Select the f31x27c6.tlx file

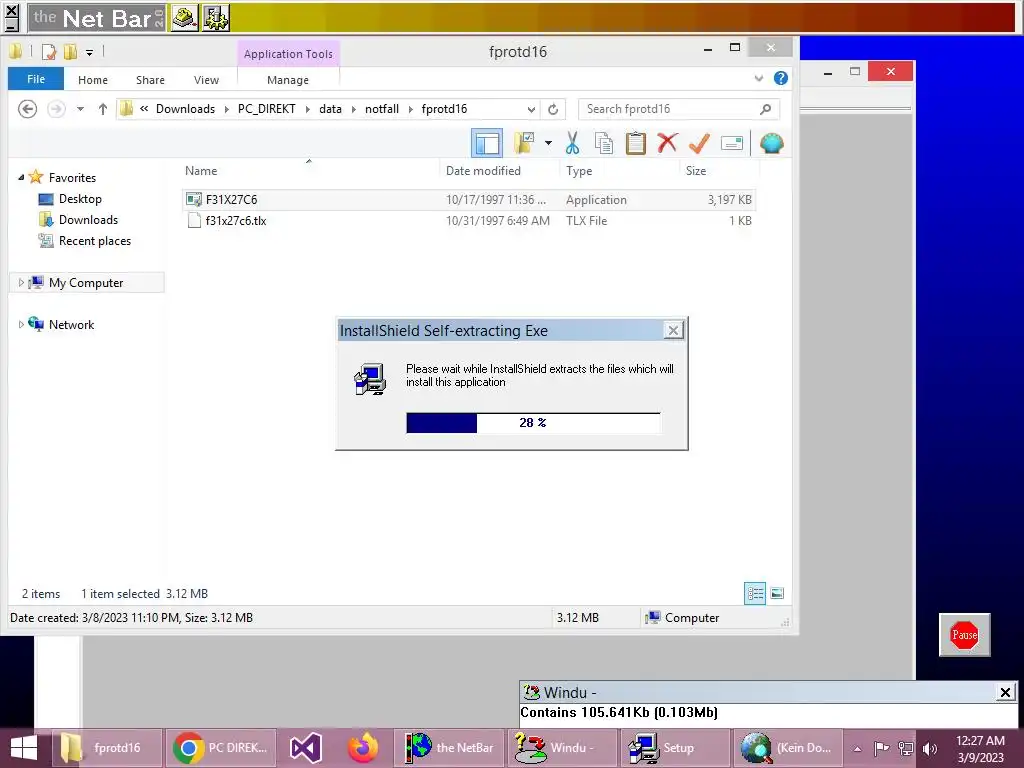coord(469,221)
